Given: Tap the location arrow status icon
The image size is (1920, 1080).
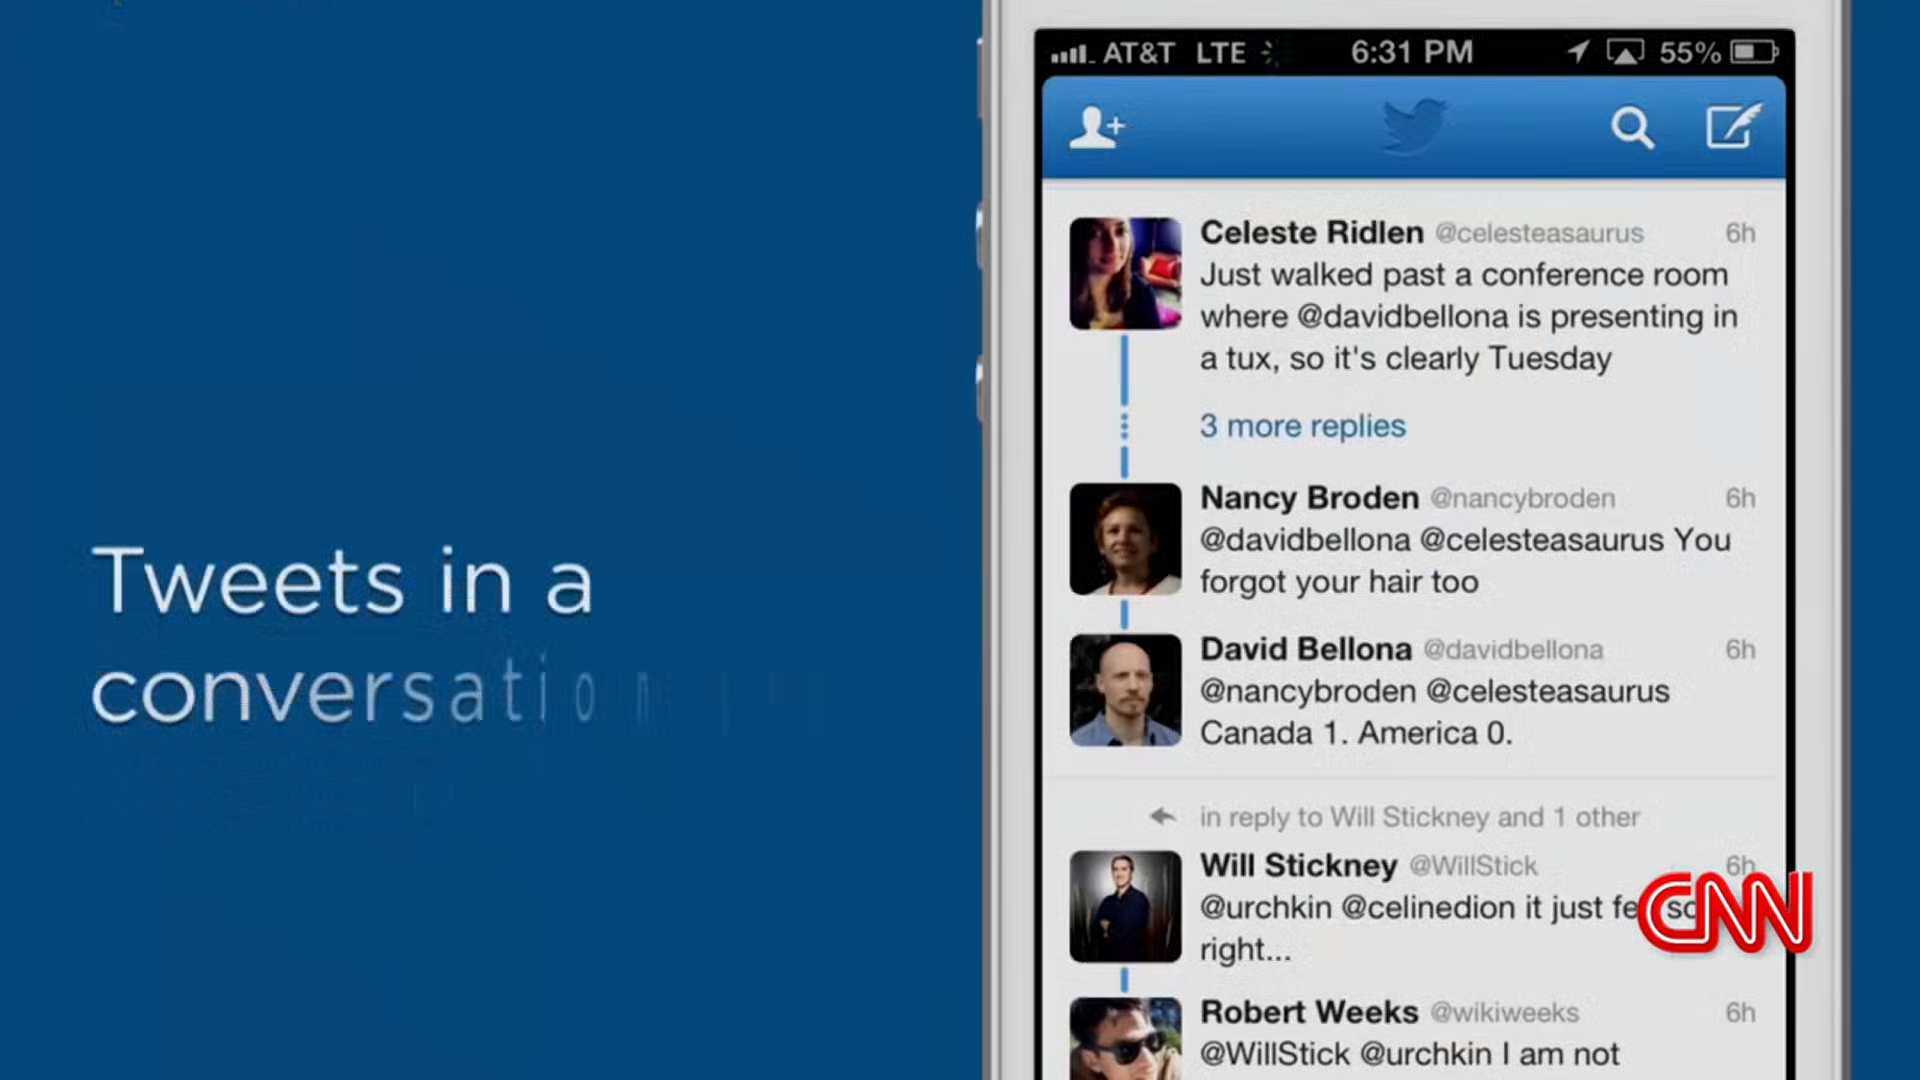Looking at the screenshot, I should [1578, 52].
